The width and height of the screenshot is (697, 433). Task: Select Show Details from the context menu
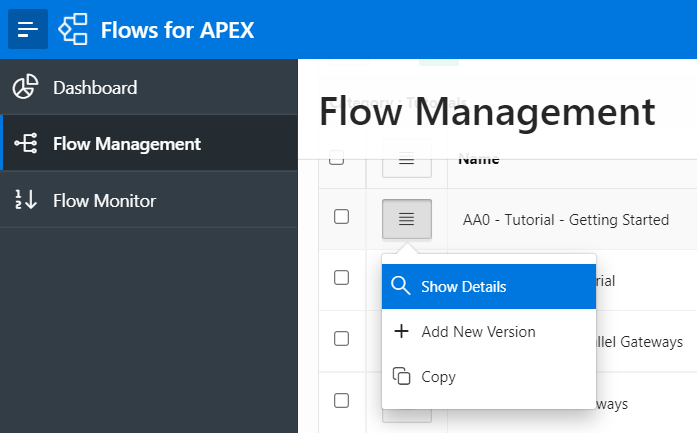(x=463, y=287)
